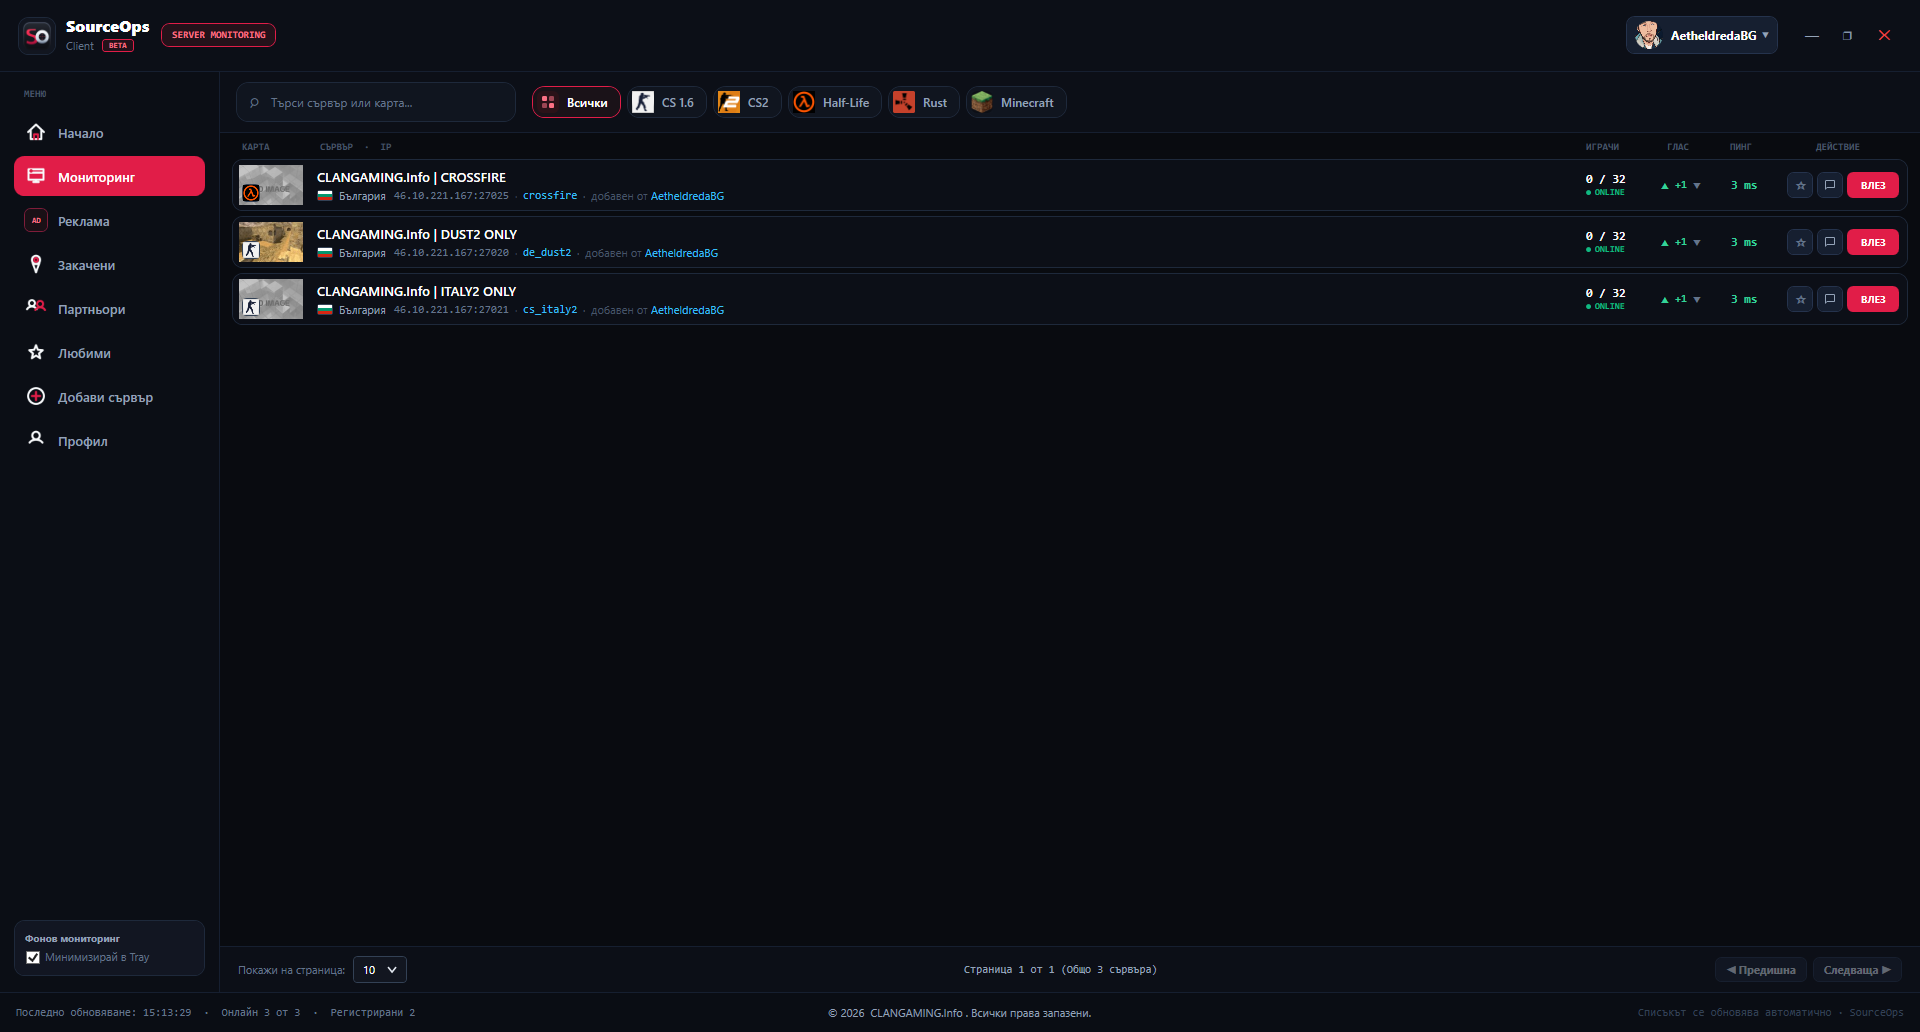The image size is (1920, 1032).
Task: Favorite the CROSSFIRE server with star
Action: (1800, 185)
